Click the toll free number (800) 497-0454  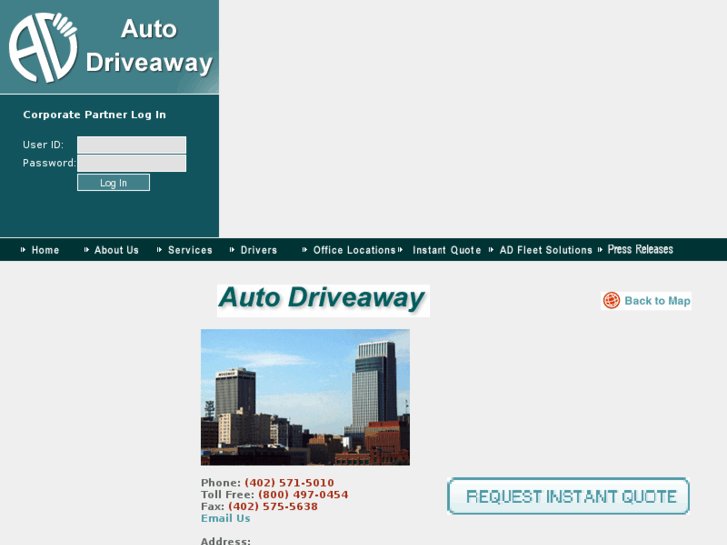point(303,495)
